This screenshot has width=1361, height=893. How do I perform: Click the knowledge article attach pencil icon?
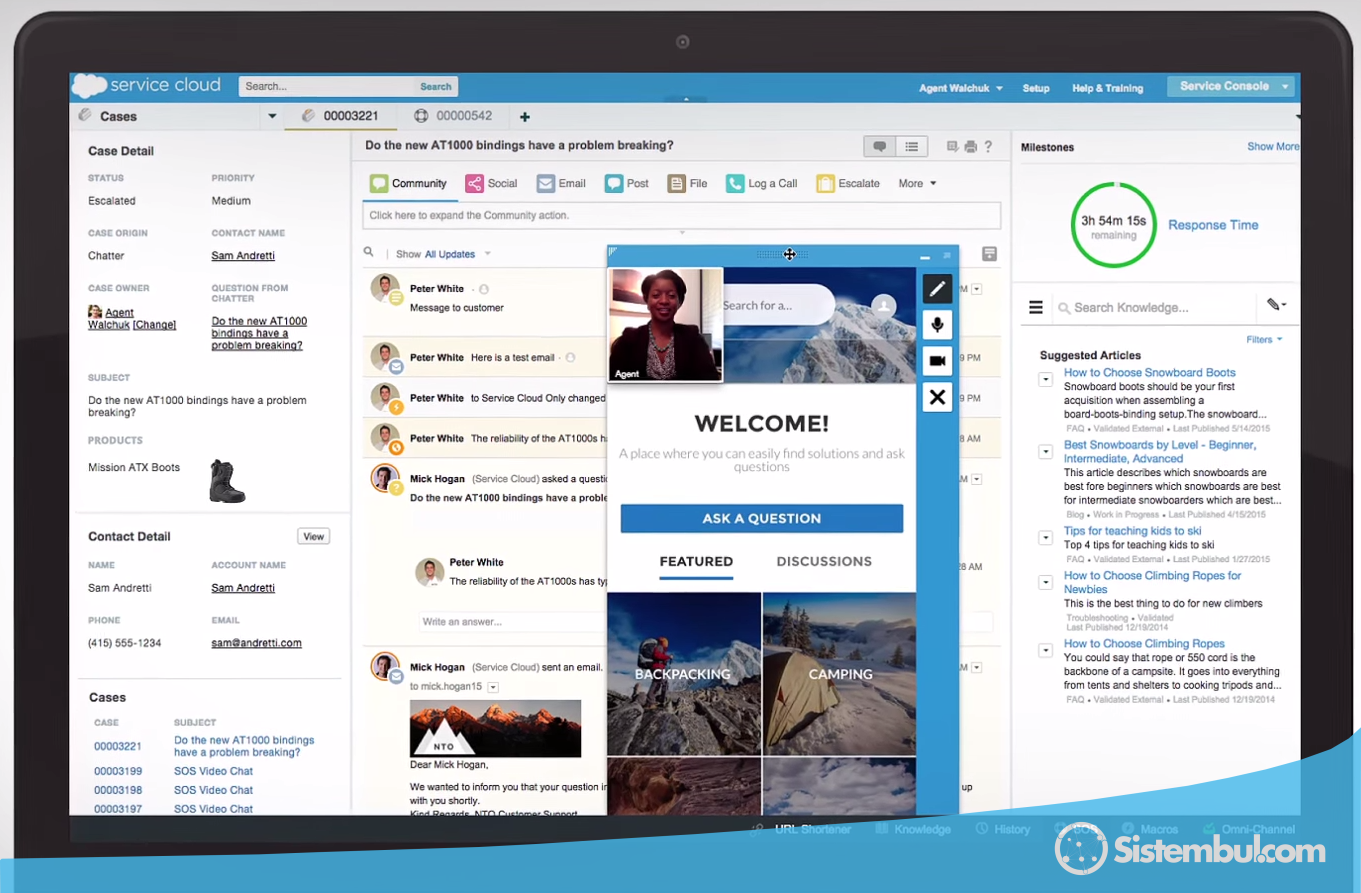pos(1276,305)
